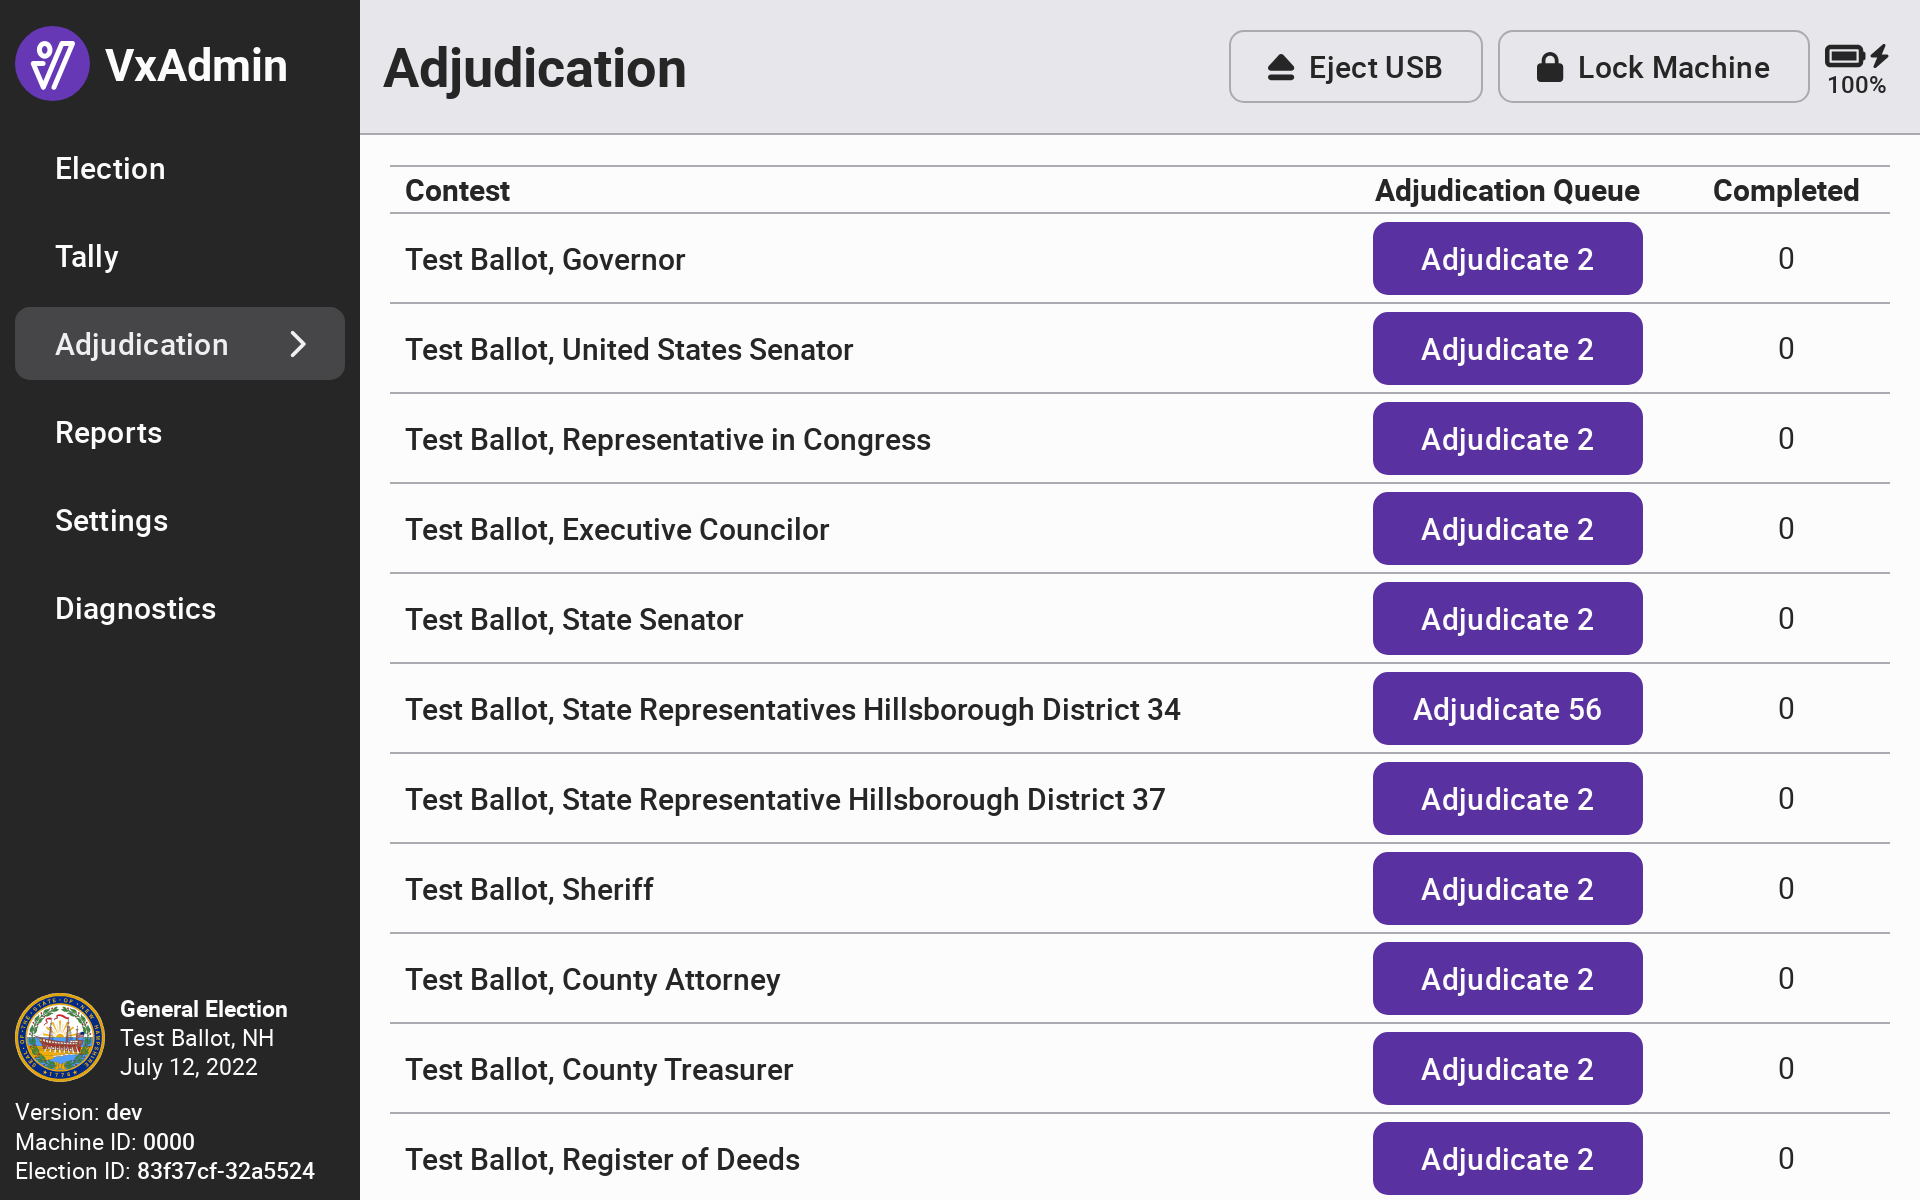Viewport: 1920px width, 1200px height.
Task: Adjudicate the Governor contest
Action: coord(1507,259)
